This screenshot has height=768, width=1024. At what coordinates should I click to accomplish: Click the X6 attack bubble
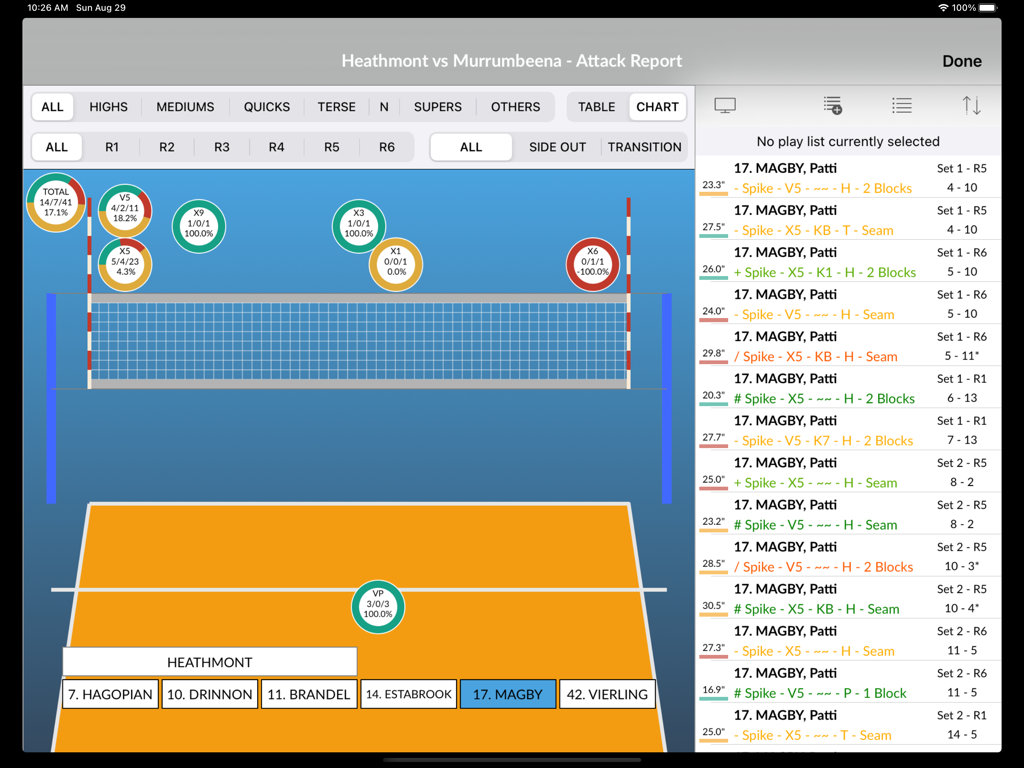coord(593,264)
